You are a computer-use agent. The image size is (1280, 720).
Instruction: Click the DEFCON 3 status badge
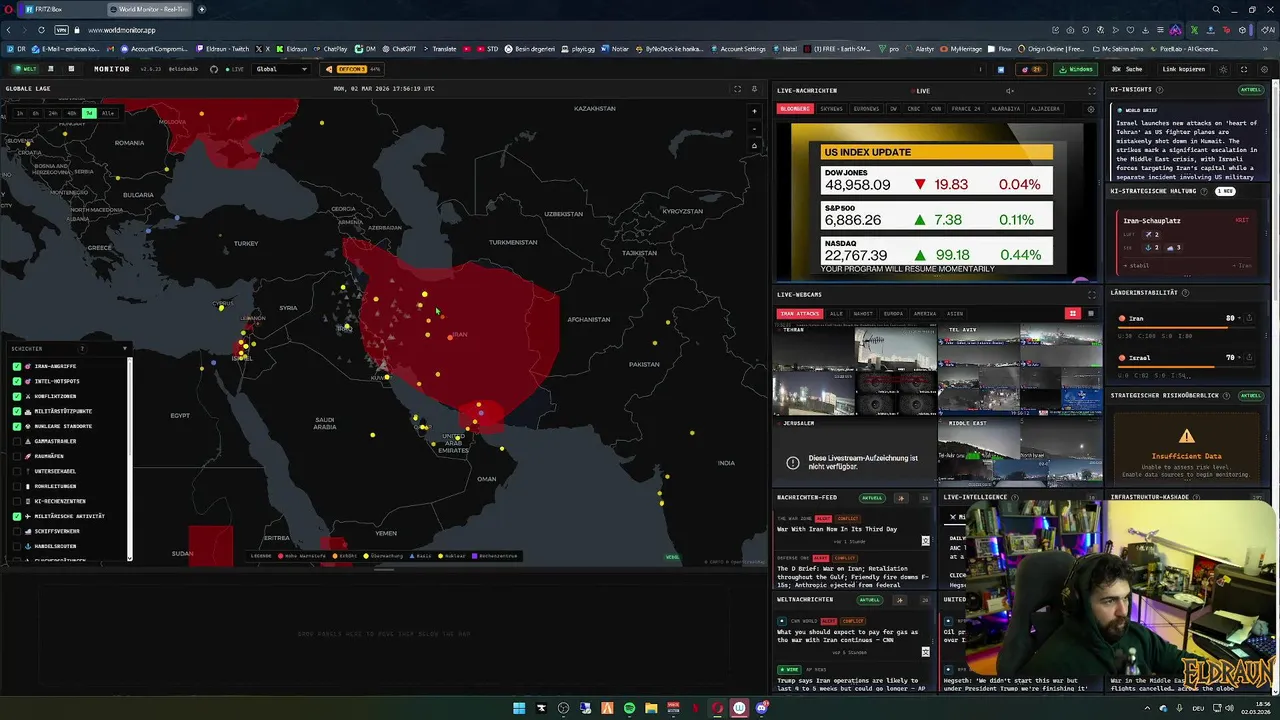[353, 69]
